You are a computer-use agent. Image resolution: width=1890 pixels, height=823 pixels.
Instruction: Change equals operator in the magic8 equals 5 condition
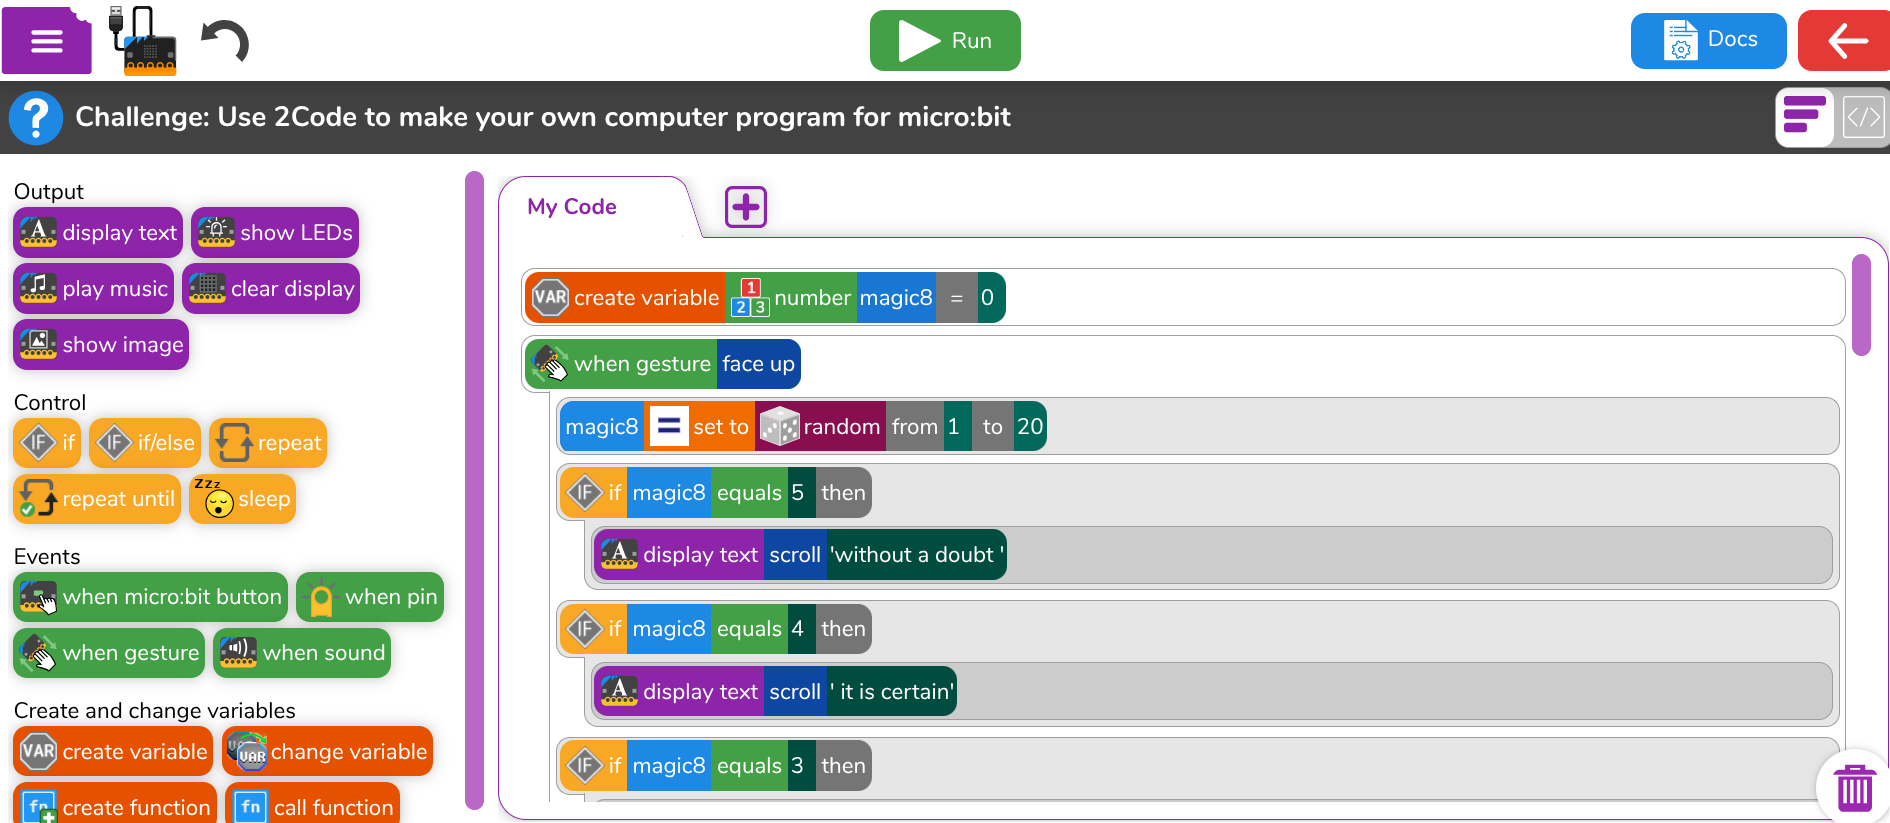point(749,493)
